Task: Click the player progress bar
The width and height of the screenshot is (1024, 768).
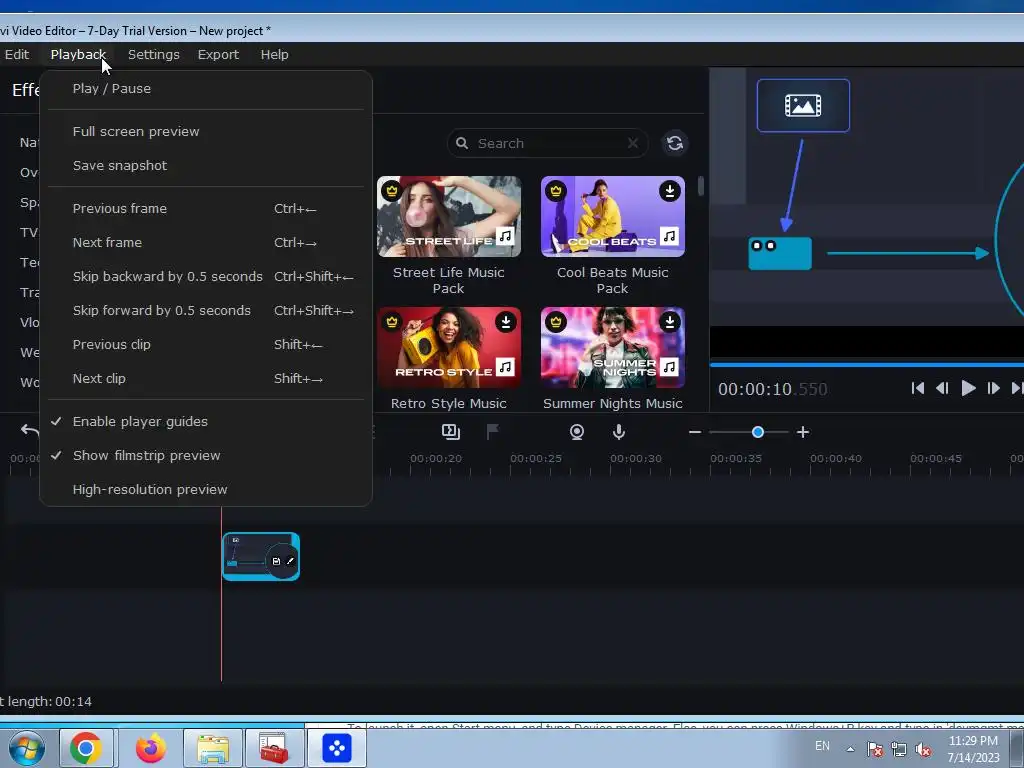Action: (867, 364)
